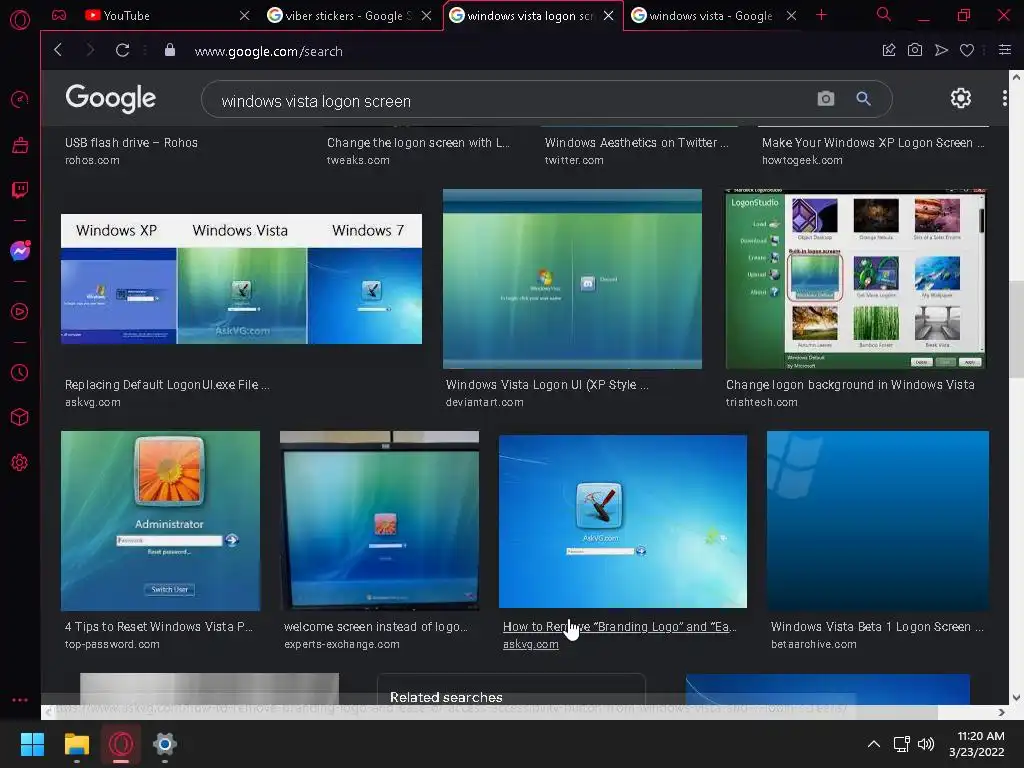Click the send/flow arrow toolbar icon
The width and height of the screenshot is (1024, 768).
coord(941,50)
